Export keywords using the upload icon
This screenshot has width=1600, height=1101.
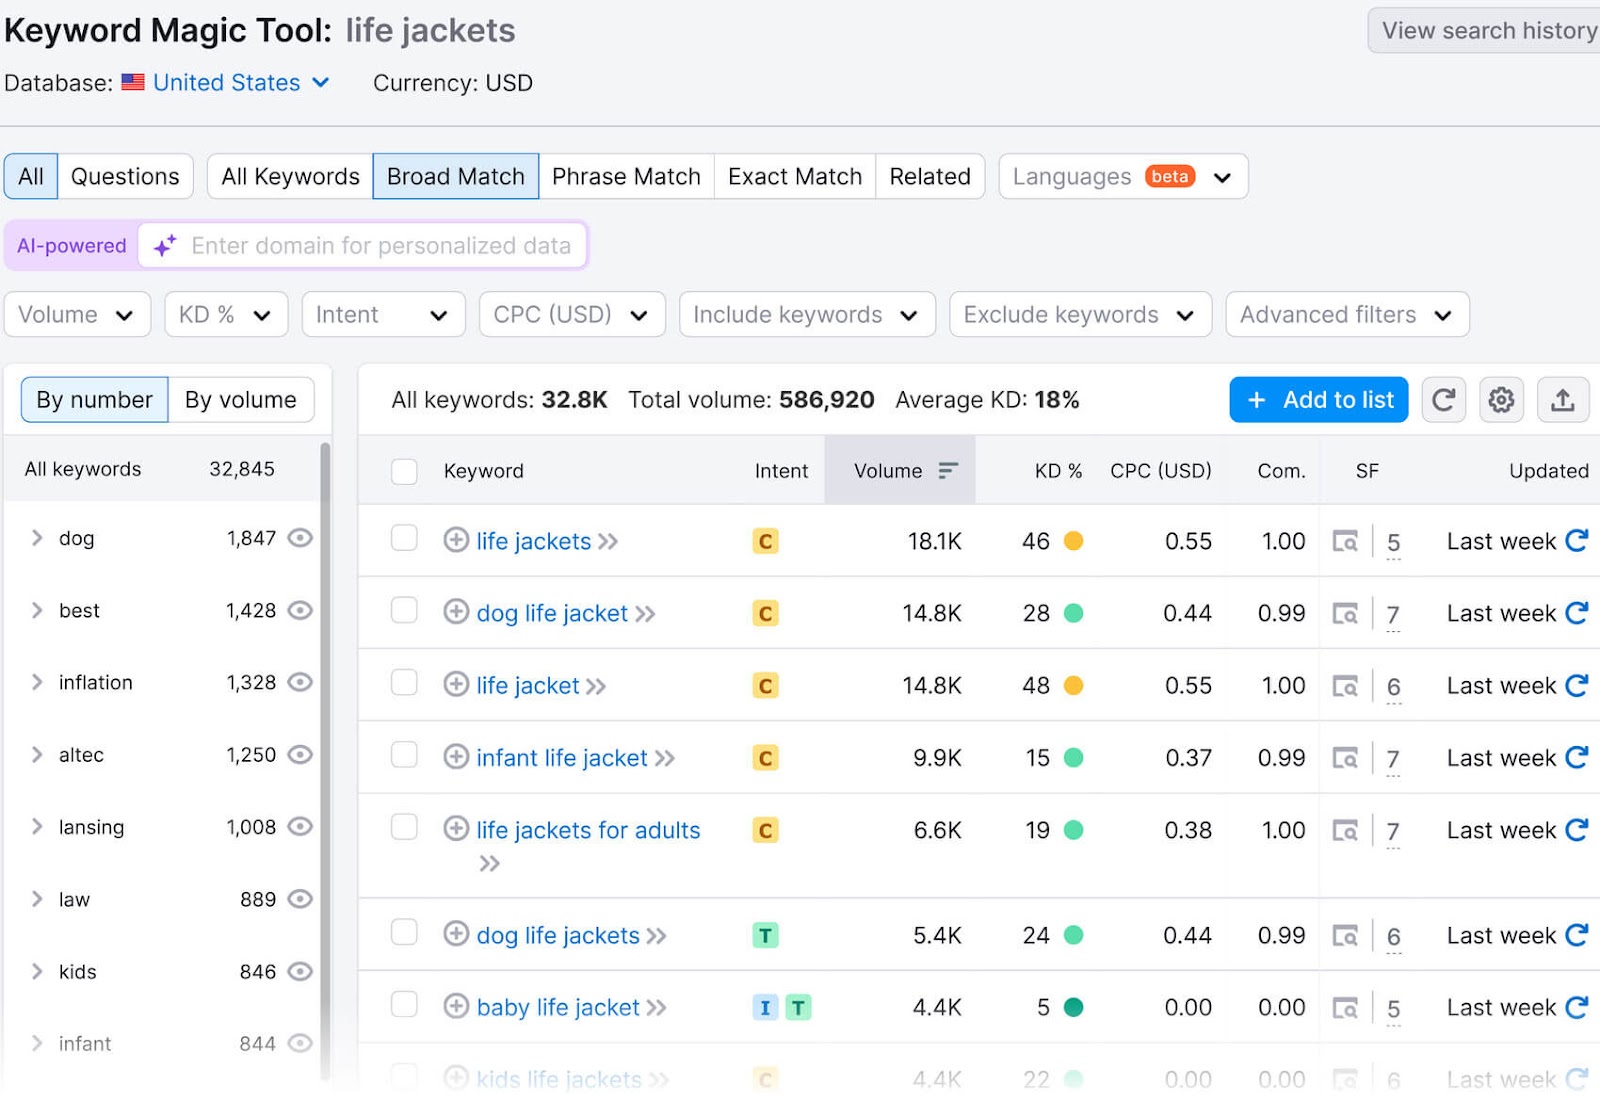[1562, 400]
